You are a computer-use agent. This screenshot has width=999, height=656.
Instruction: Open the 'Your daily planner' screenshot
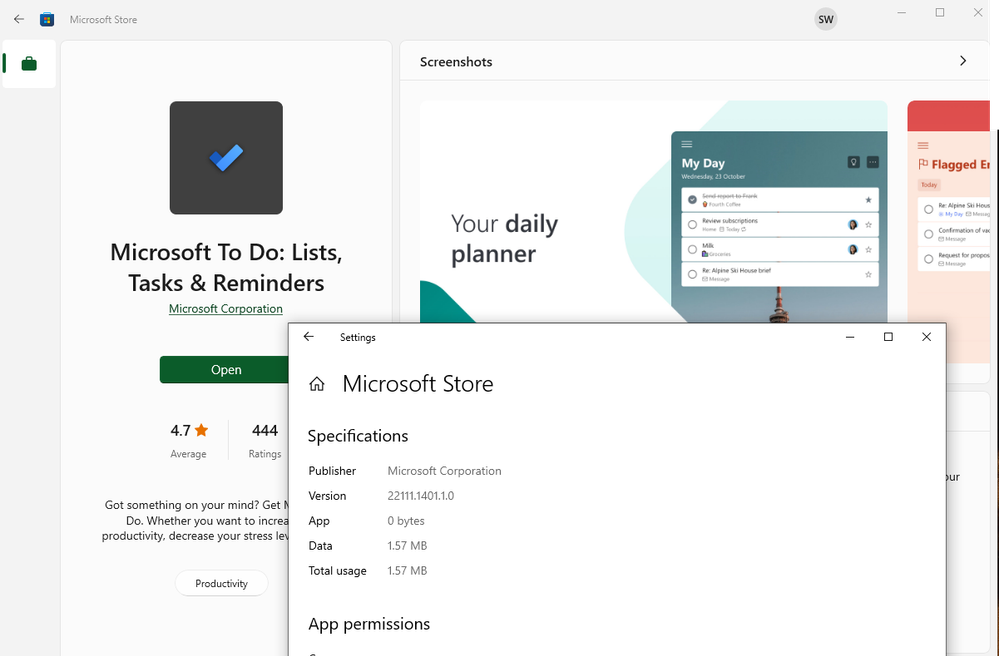tap(653, 211)
